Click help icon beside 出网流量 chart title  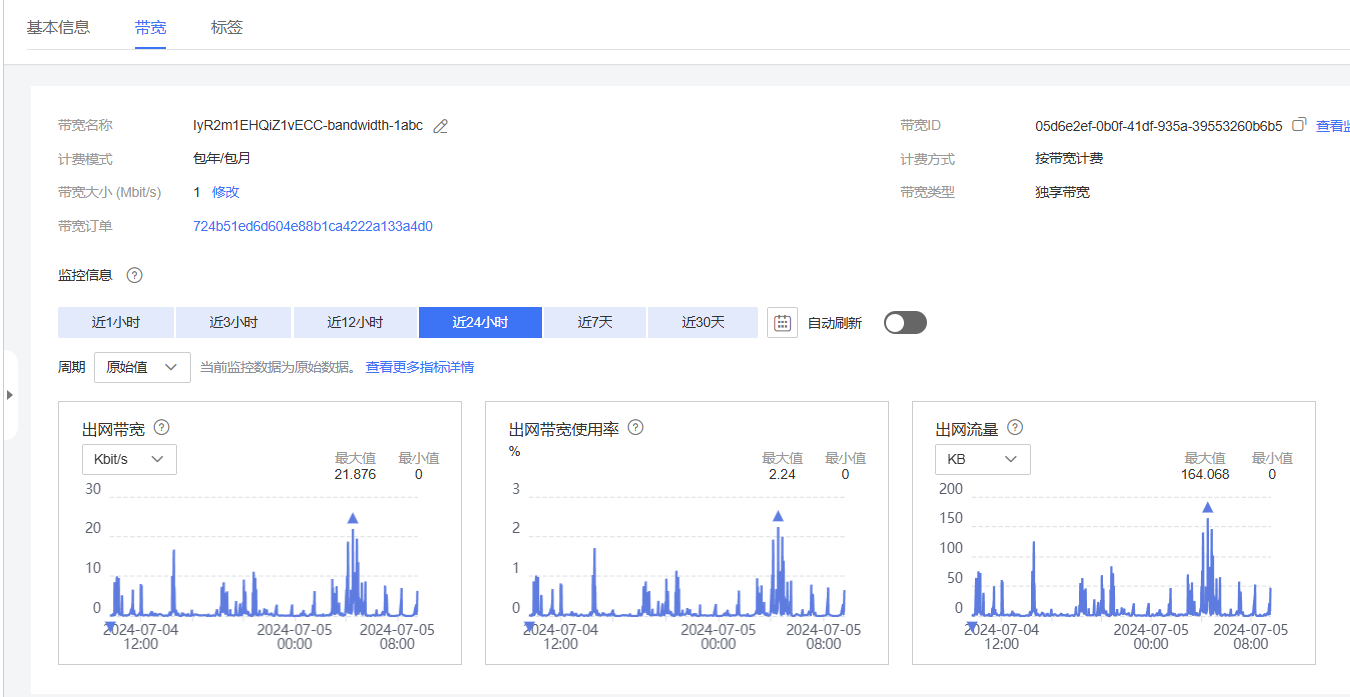click(1015, 428)
